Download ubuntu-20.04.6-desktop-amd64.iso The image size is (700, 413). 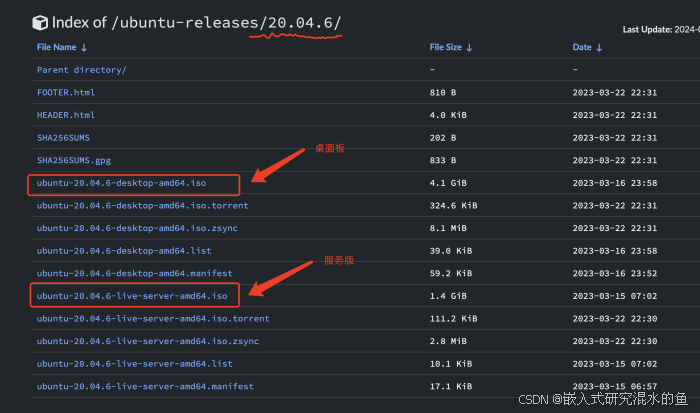121,183
